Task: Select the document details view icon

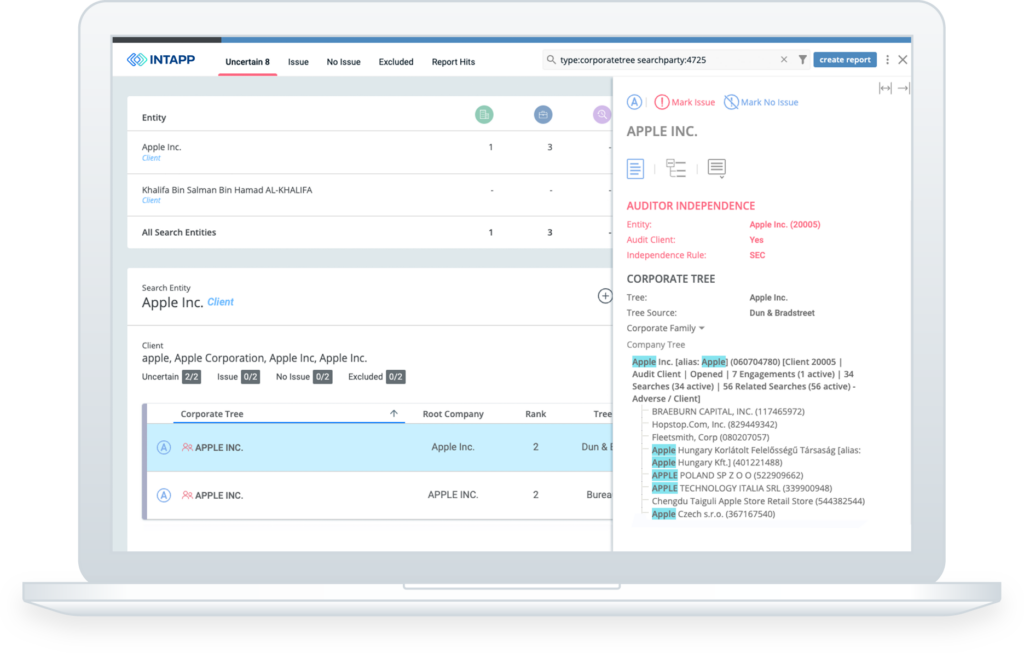Action: (635, 168)
